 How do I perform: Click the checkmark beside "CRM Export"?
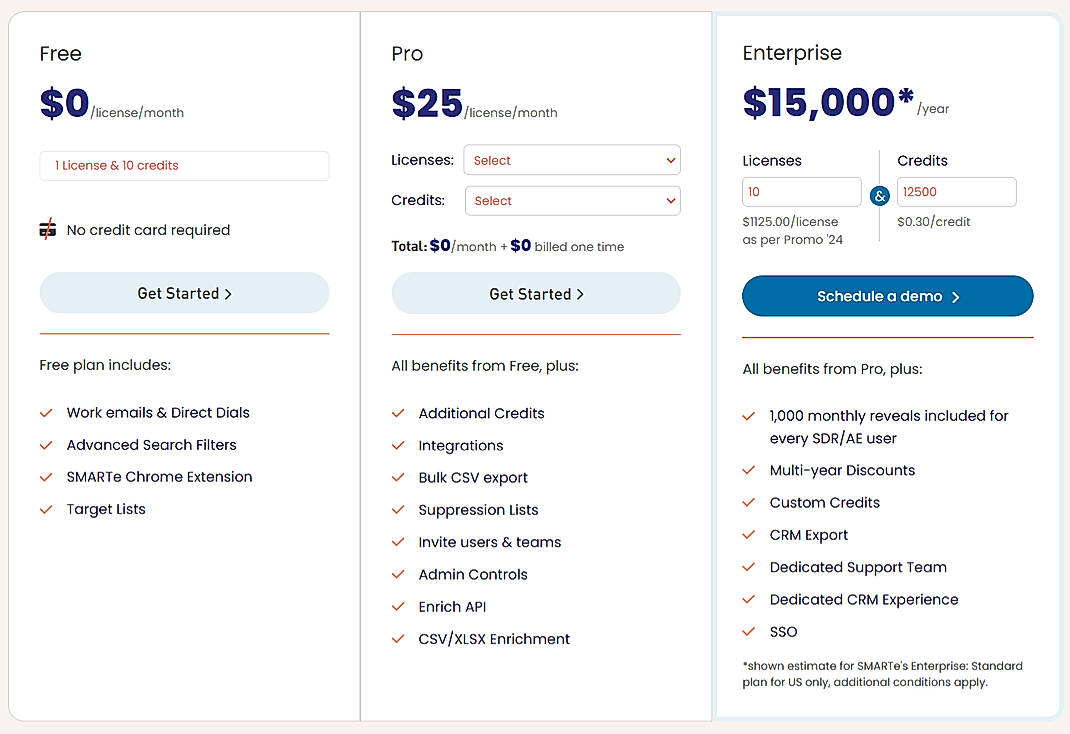click(749, 535)
